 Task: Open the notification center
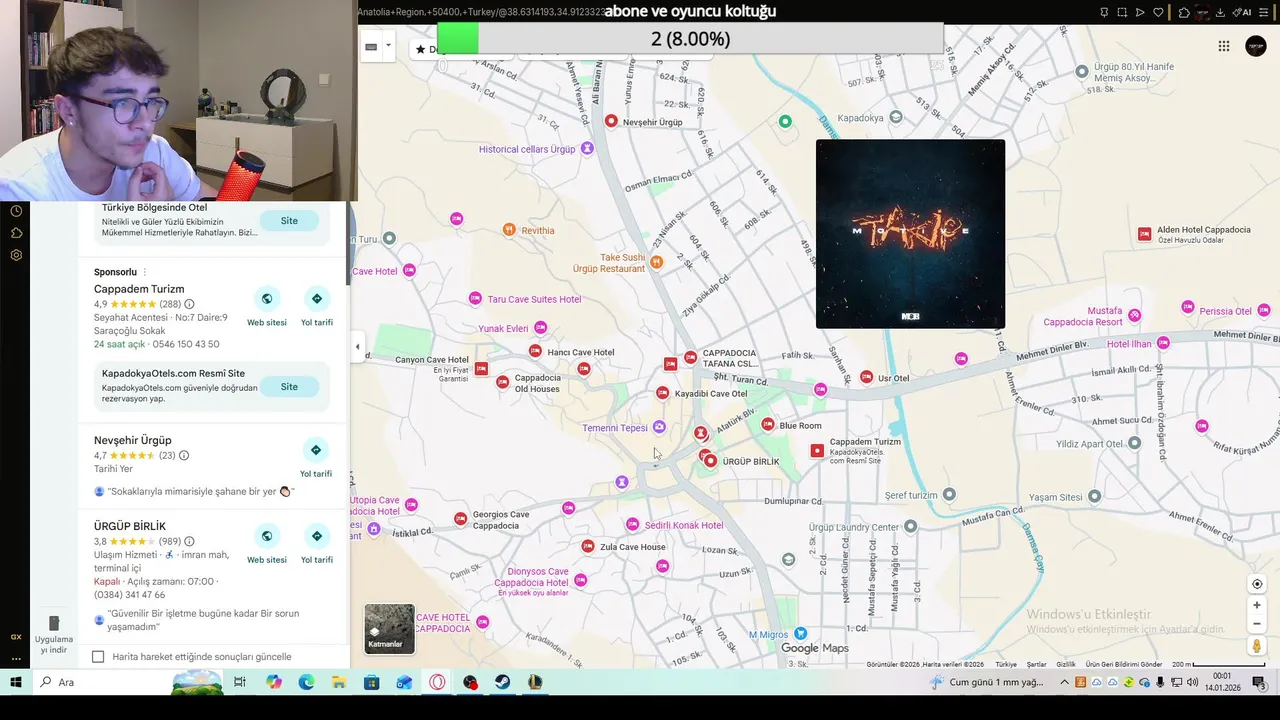click(x=1259, y=682)
